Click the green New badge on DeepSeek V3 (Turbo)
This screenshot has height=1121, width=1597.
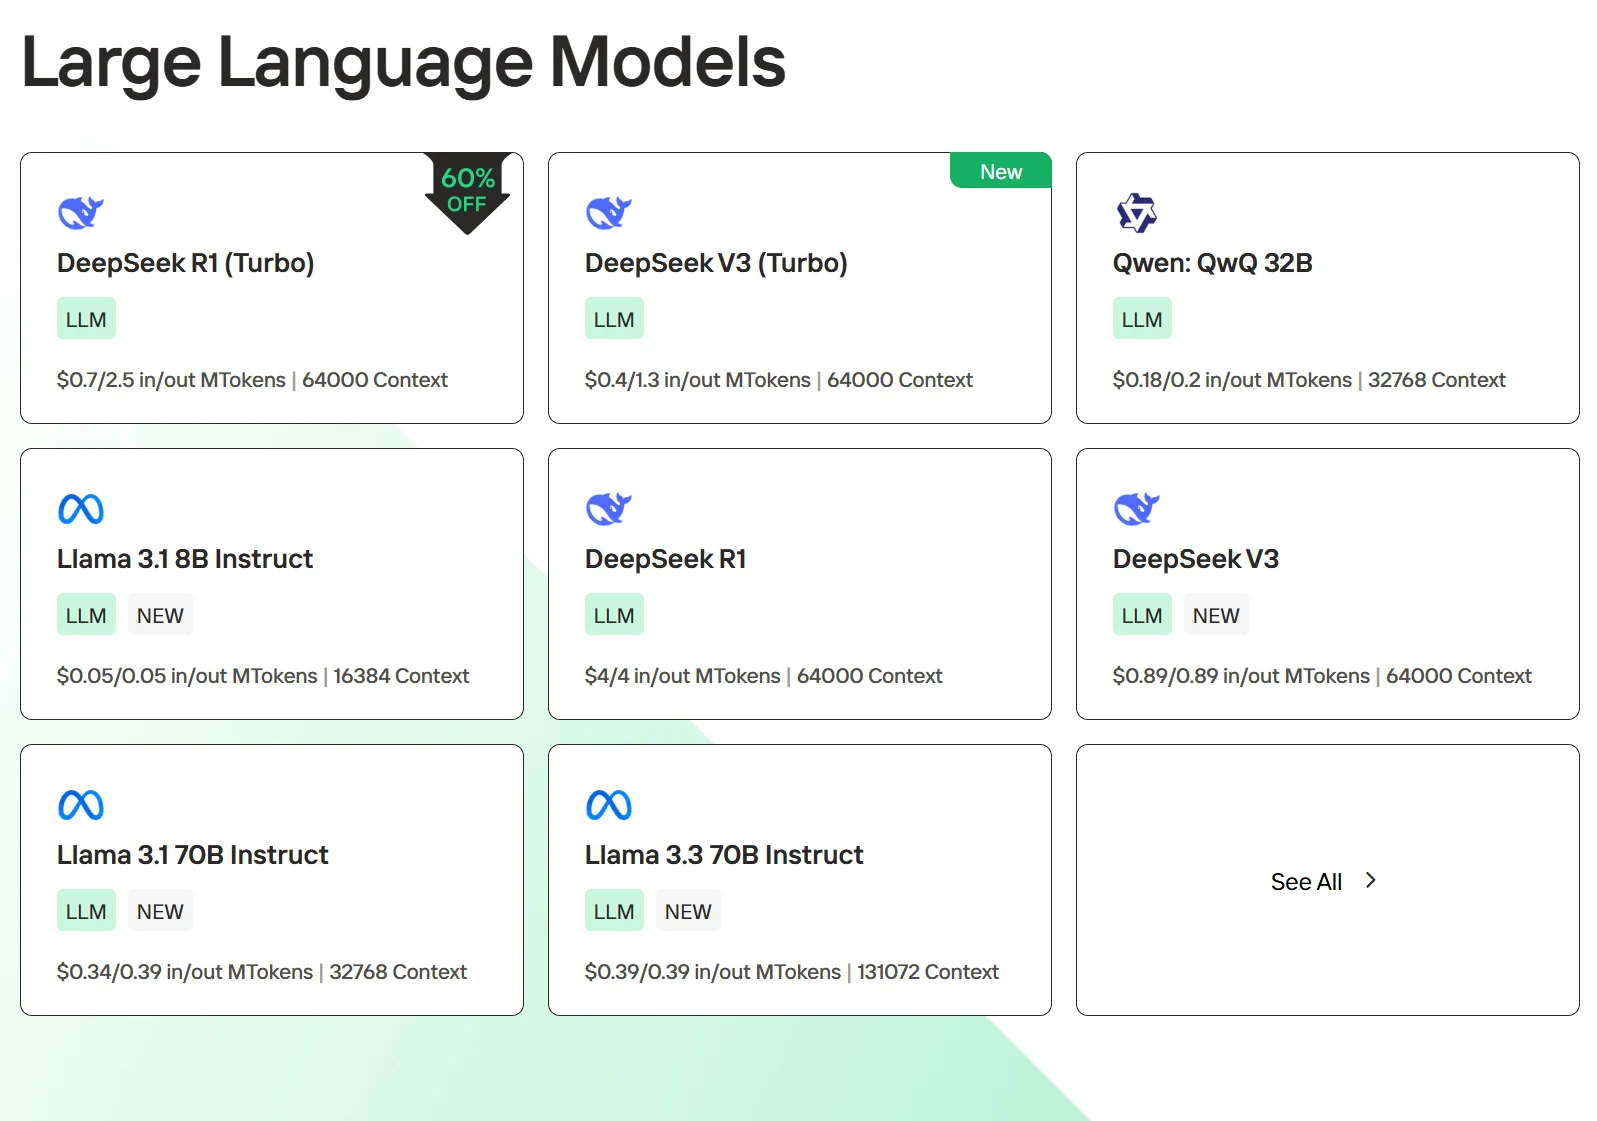[1000, 171]
